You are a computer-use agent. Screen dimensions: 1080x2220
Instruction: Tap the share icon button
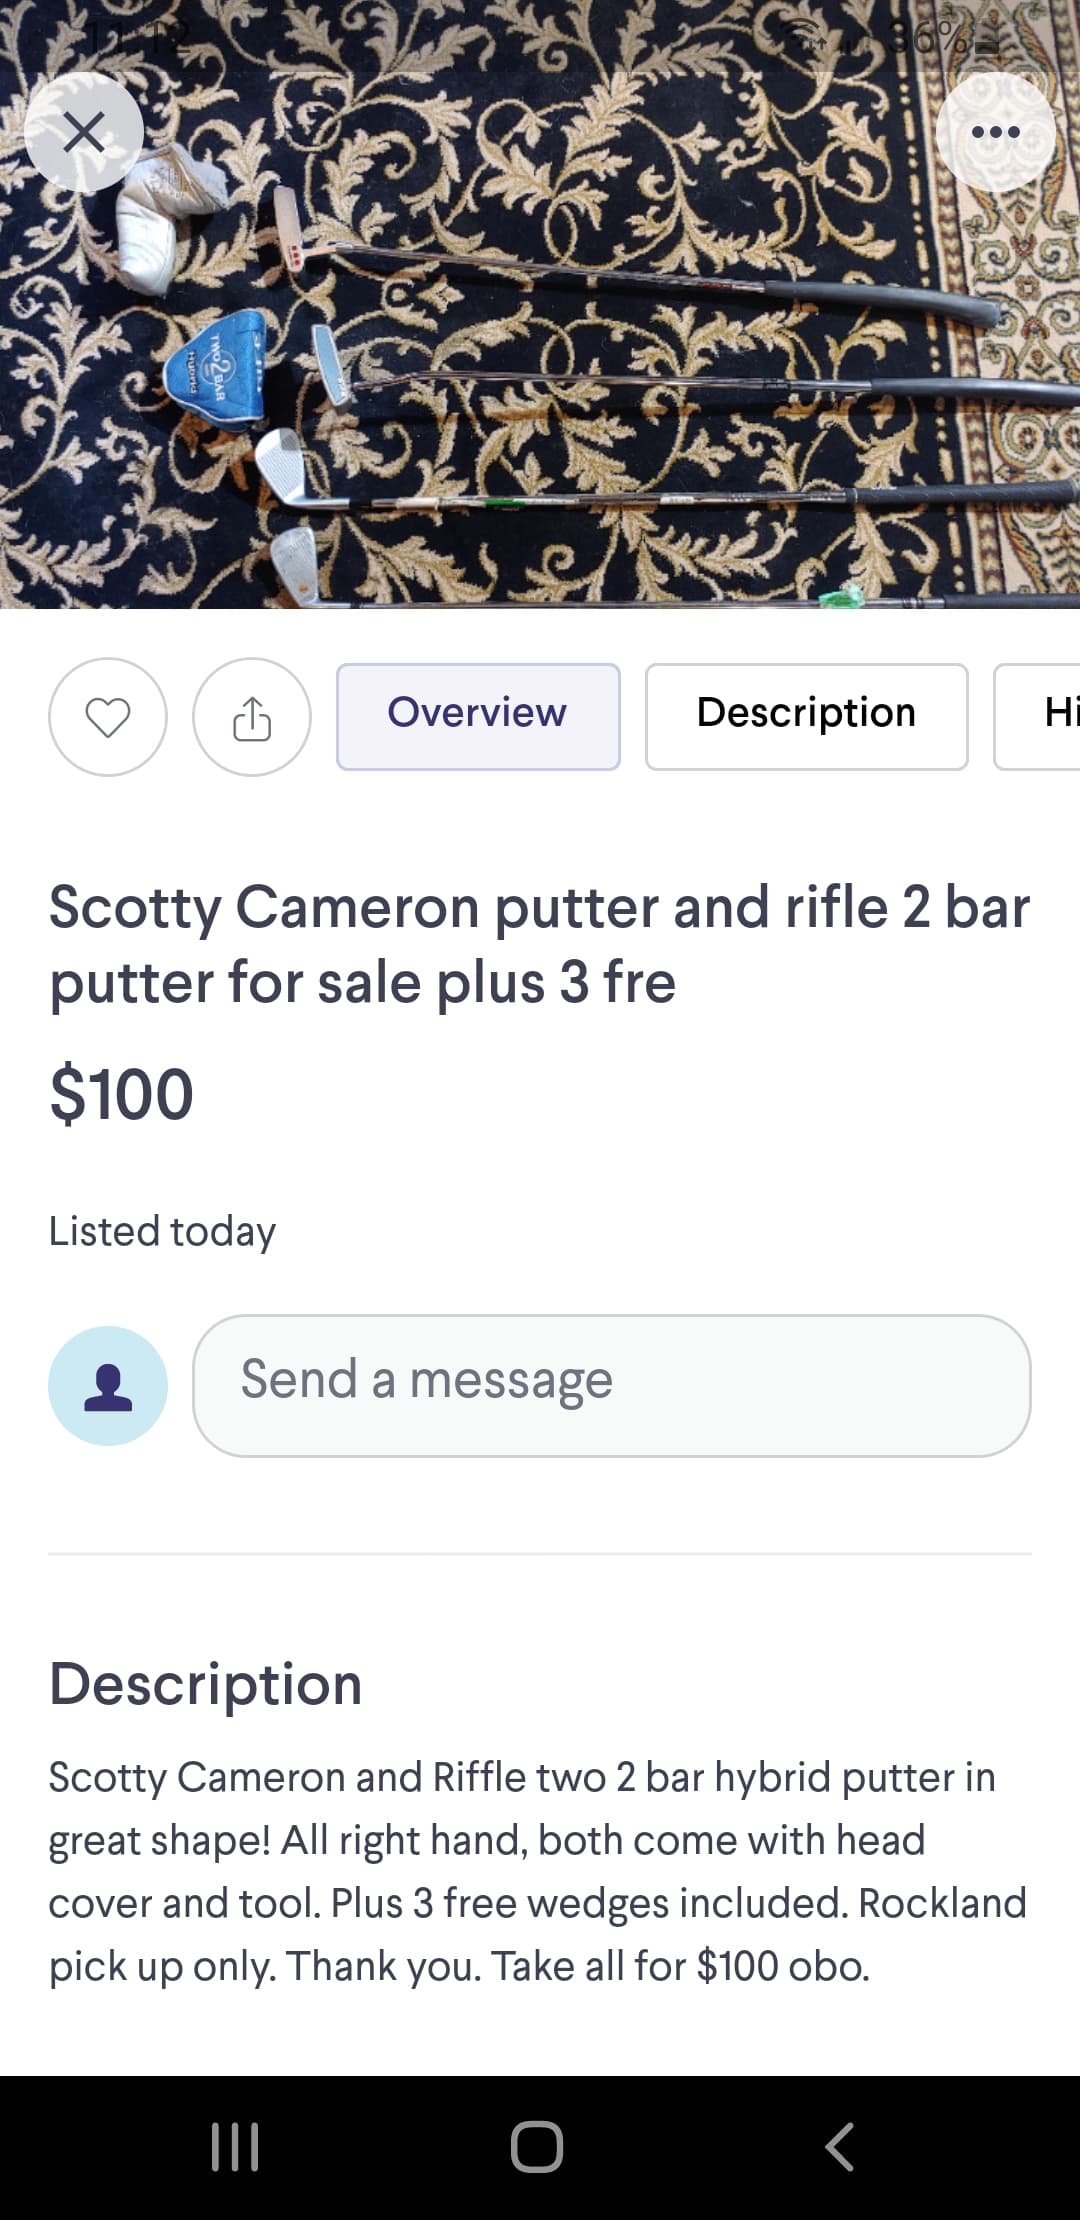point(252,717)
